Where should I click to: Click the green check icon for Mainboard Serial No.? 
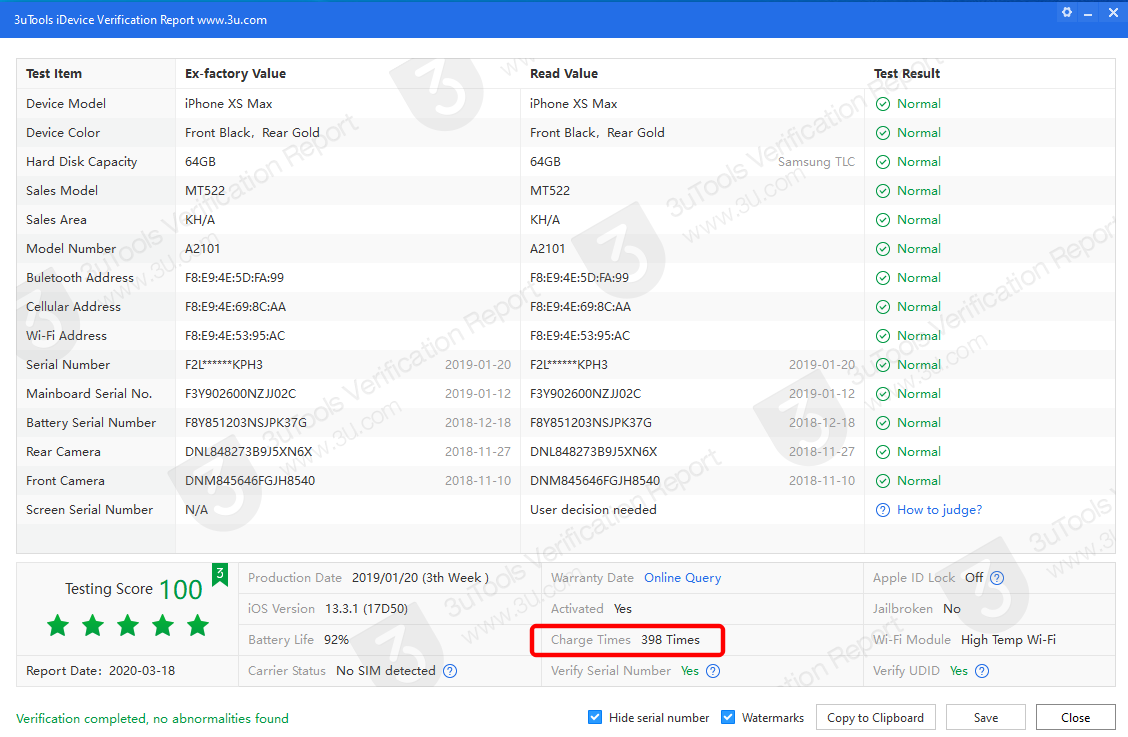tap(883, 394)
